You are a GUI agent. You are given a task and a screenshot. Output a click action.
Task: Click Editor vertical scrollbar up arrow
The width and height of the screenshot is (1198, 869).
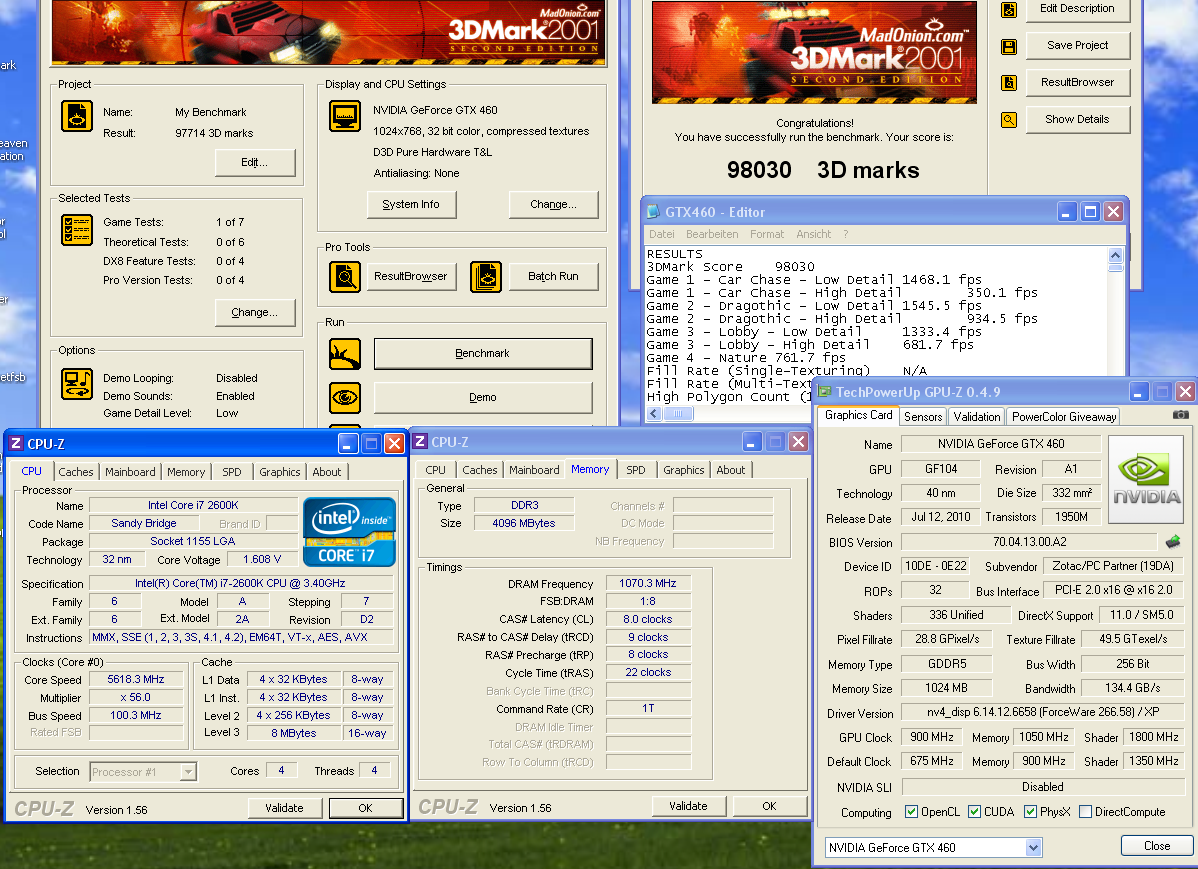[x=1115, y=255]
